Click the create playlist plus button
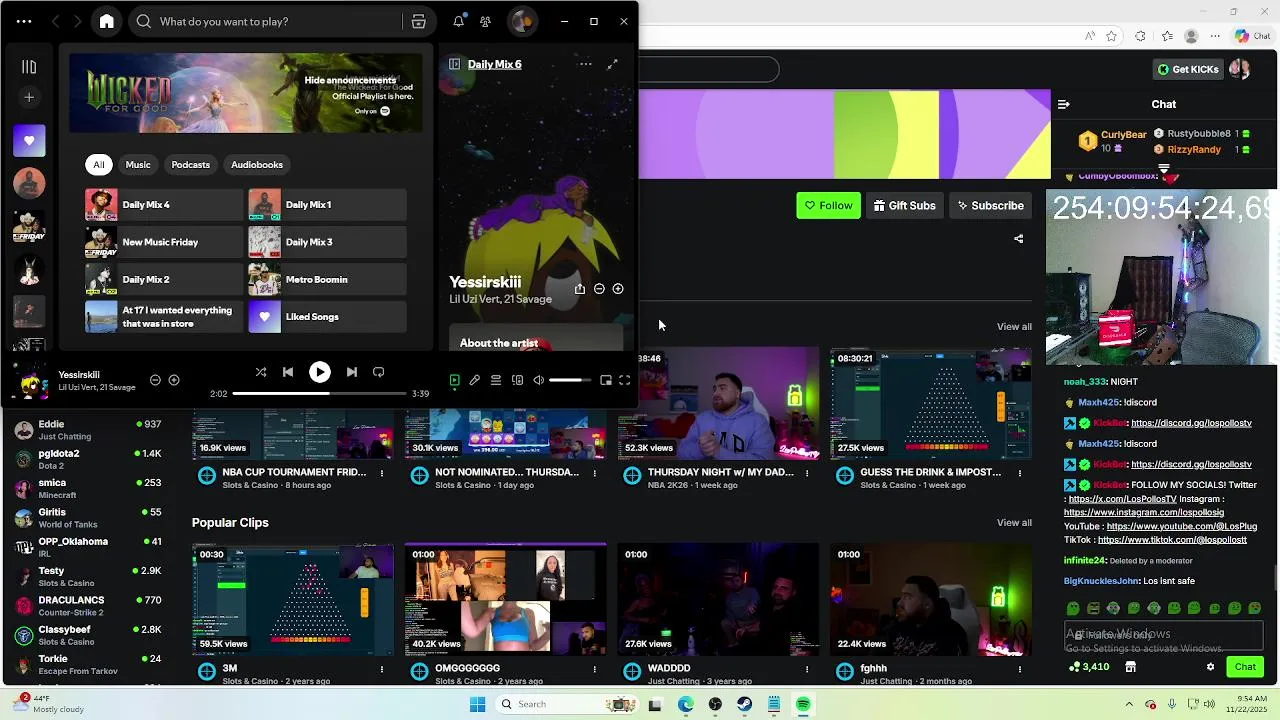This screenshot has width=1280, height=720. (29, 97)
